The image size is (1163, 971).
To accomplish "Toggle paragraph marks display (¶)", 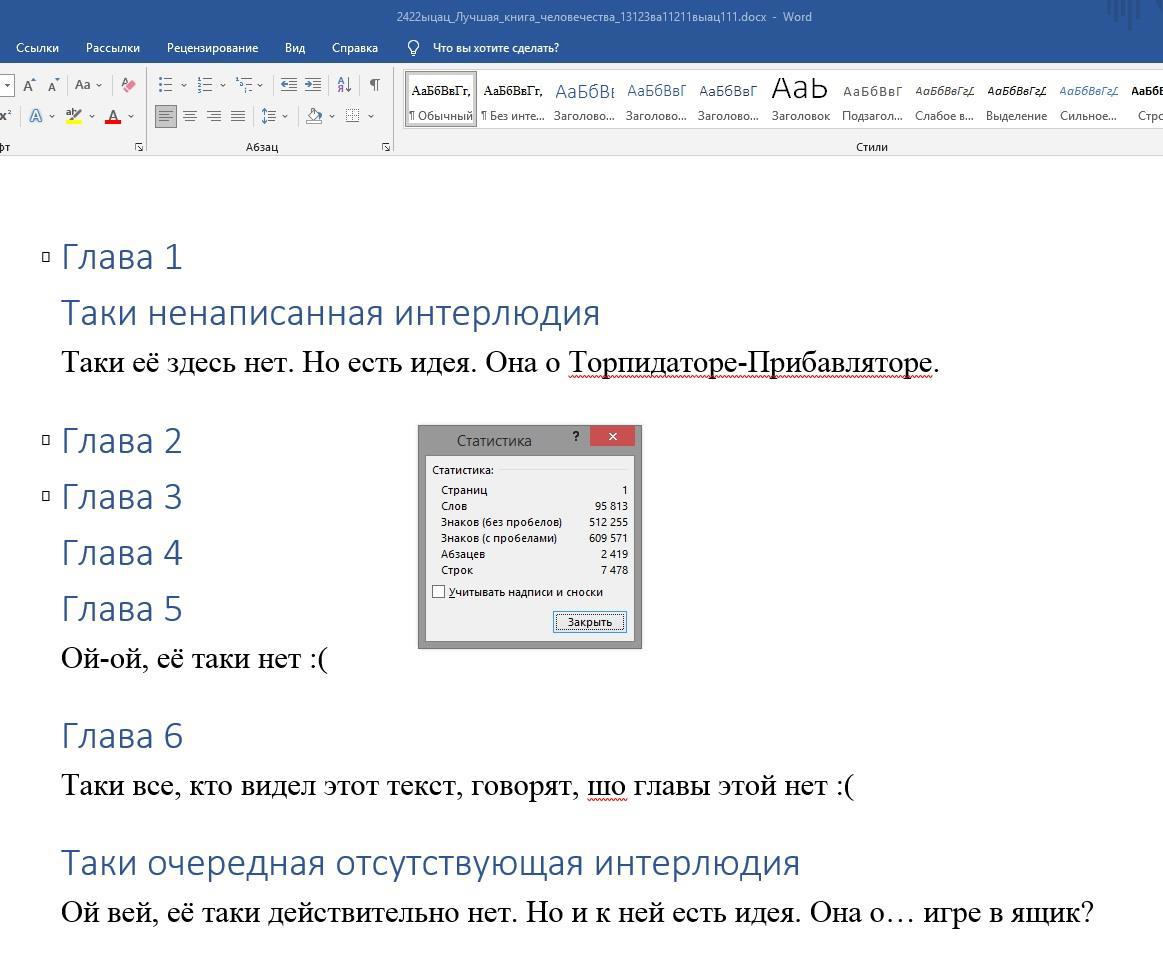I will [x=374, y=85].
